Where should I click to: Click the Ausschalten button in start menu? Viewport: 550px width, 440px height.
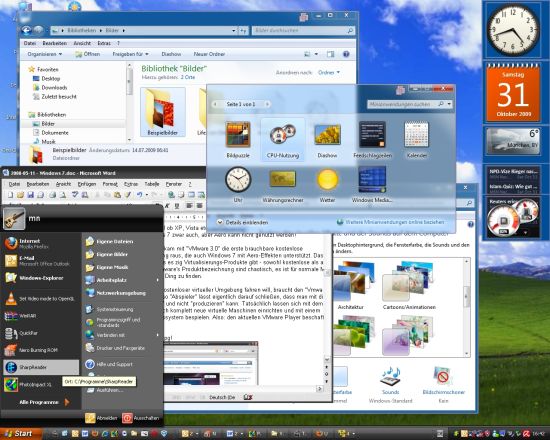coord(141,418)
